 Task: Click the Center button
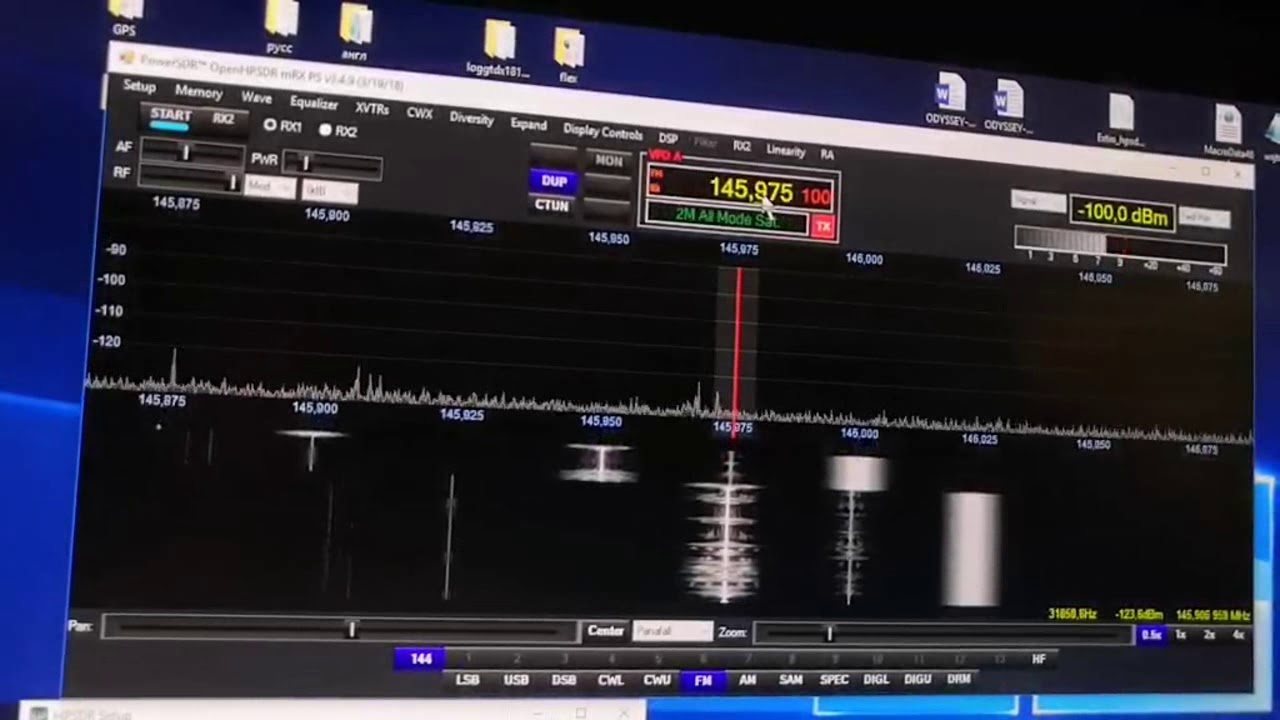pos(605,630)
